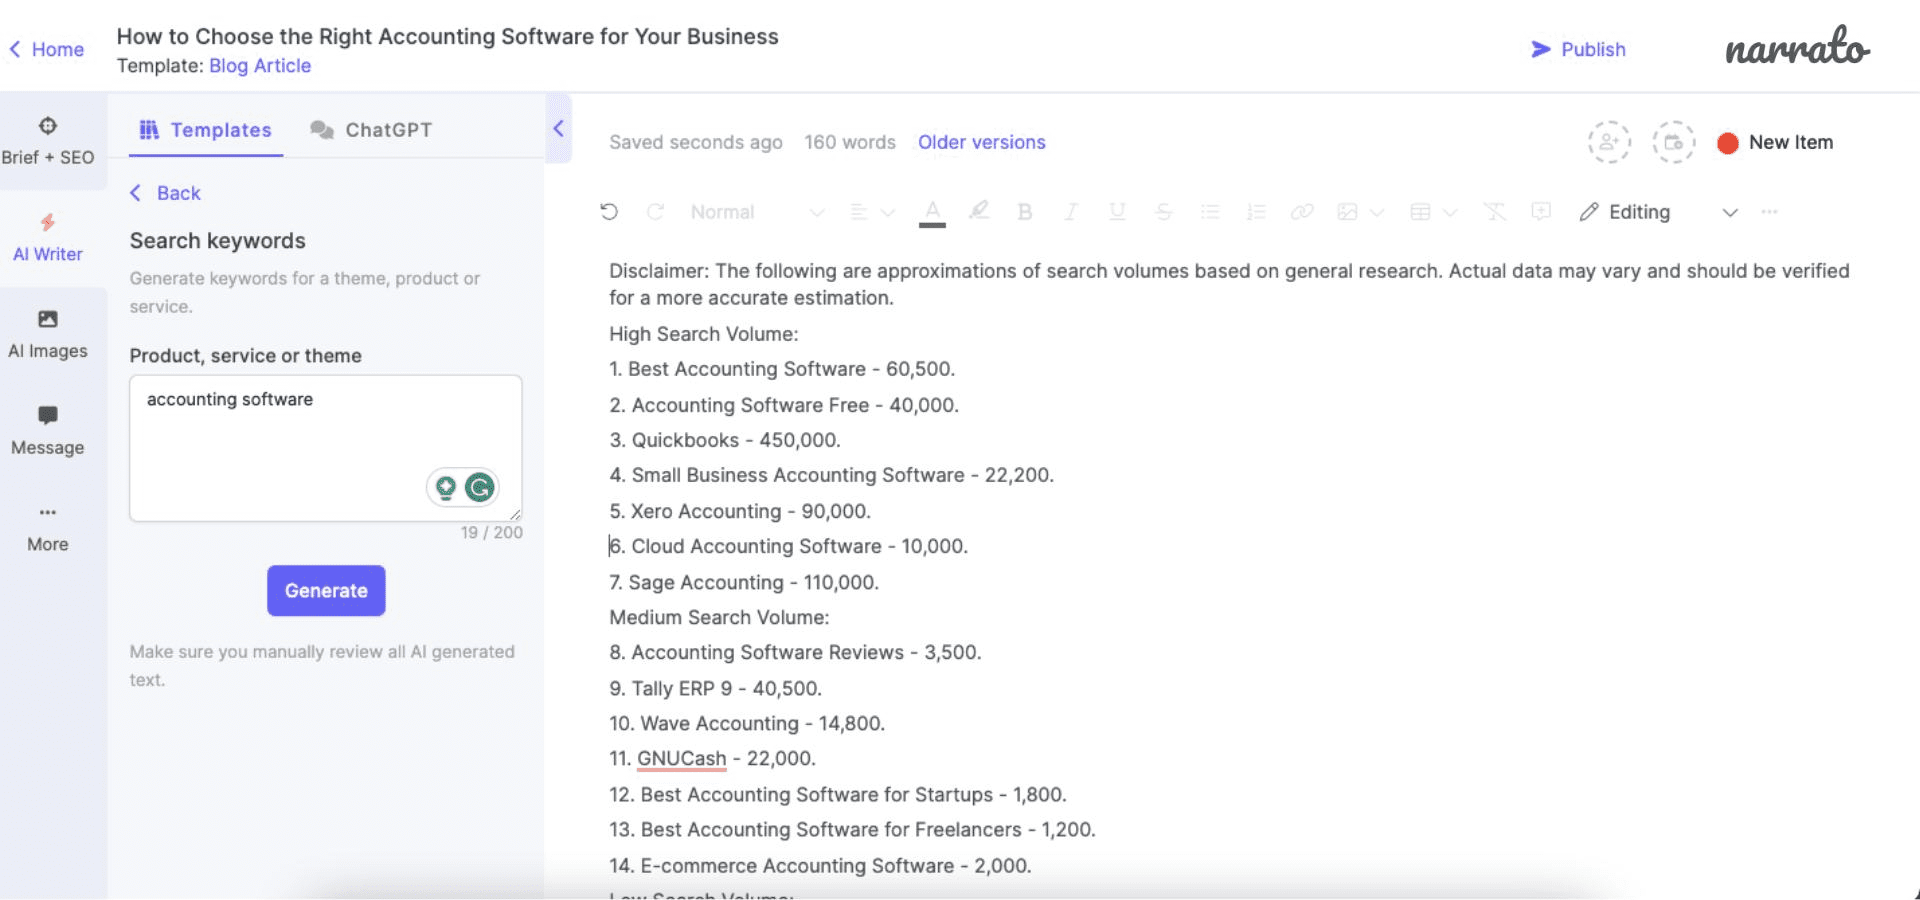The image size is (1920, 900).
Task: Go back to Home
Action: (47, 49)
